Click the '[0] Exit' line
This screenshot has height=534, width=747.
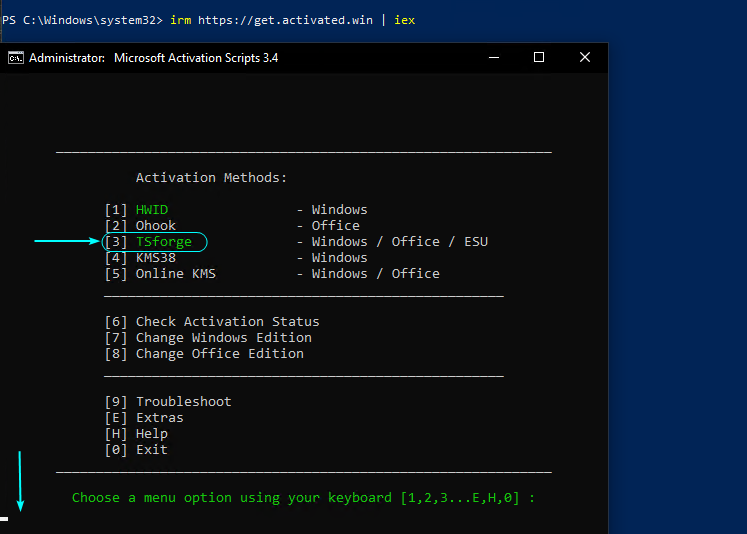(x=136, y=450)
